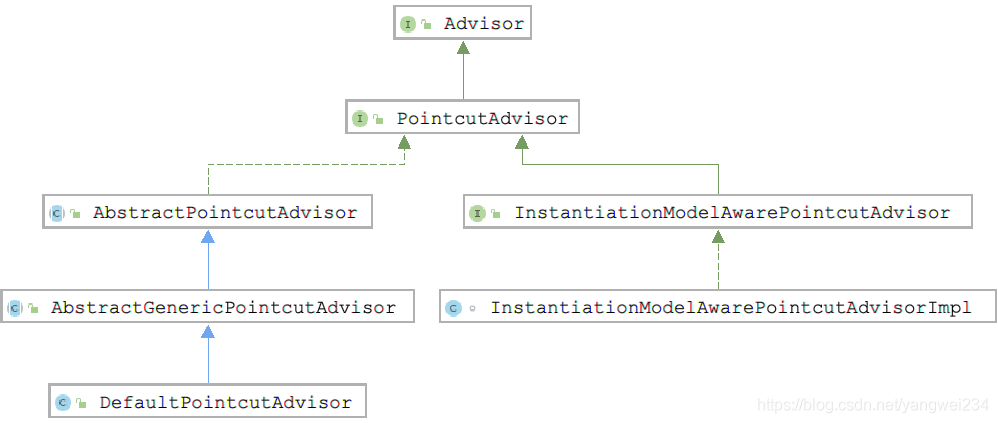Select the AbstractGenericPointcutAdvisor node label
Image resolution: width=998 pixels, height=423 pixels.
pyautogui.click(x=223, y=308)
